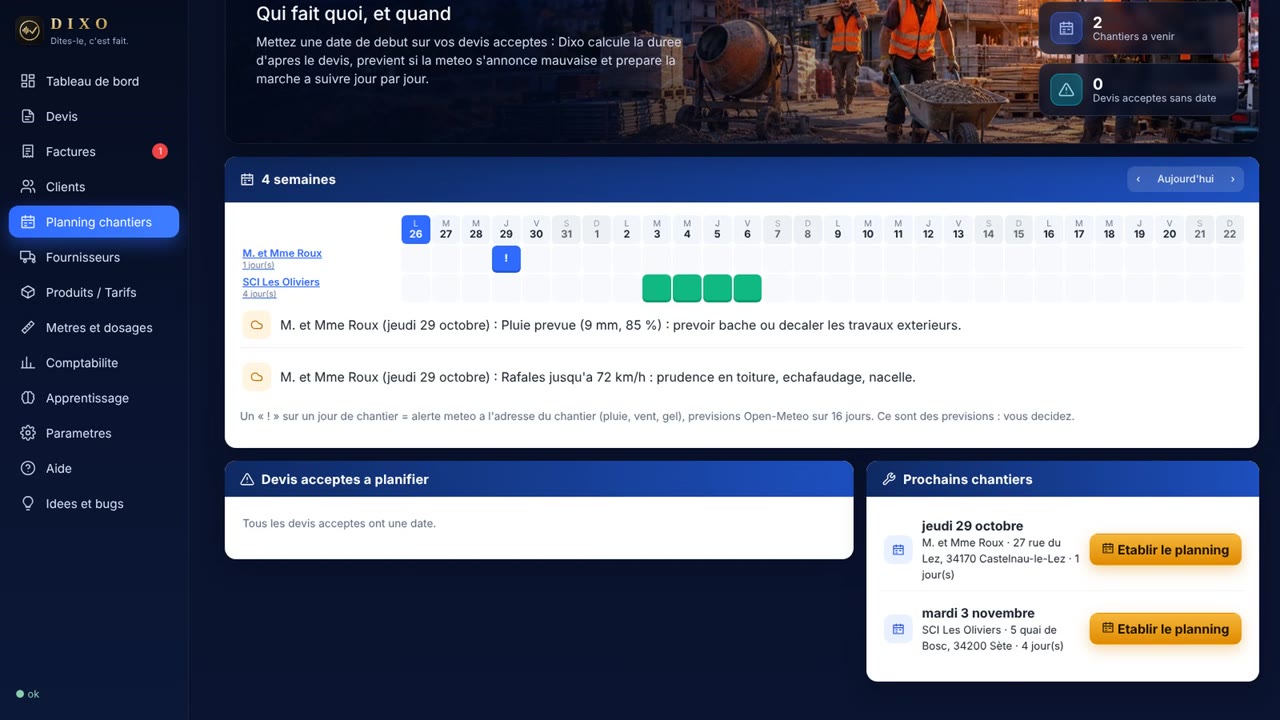Viewport: 1280px width, 720px height.
Task: Open the M. et Mme Roux link
Action: point(282,253)
